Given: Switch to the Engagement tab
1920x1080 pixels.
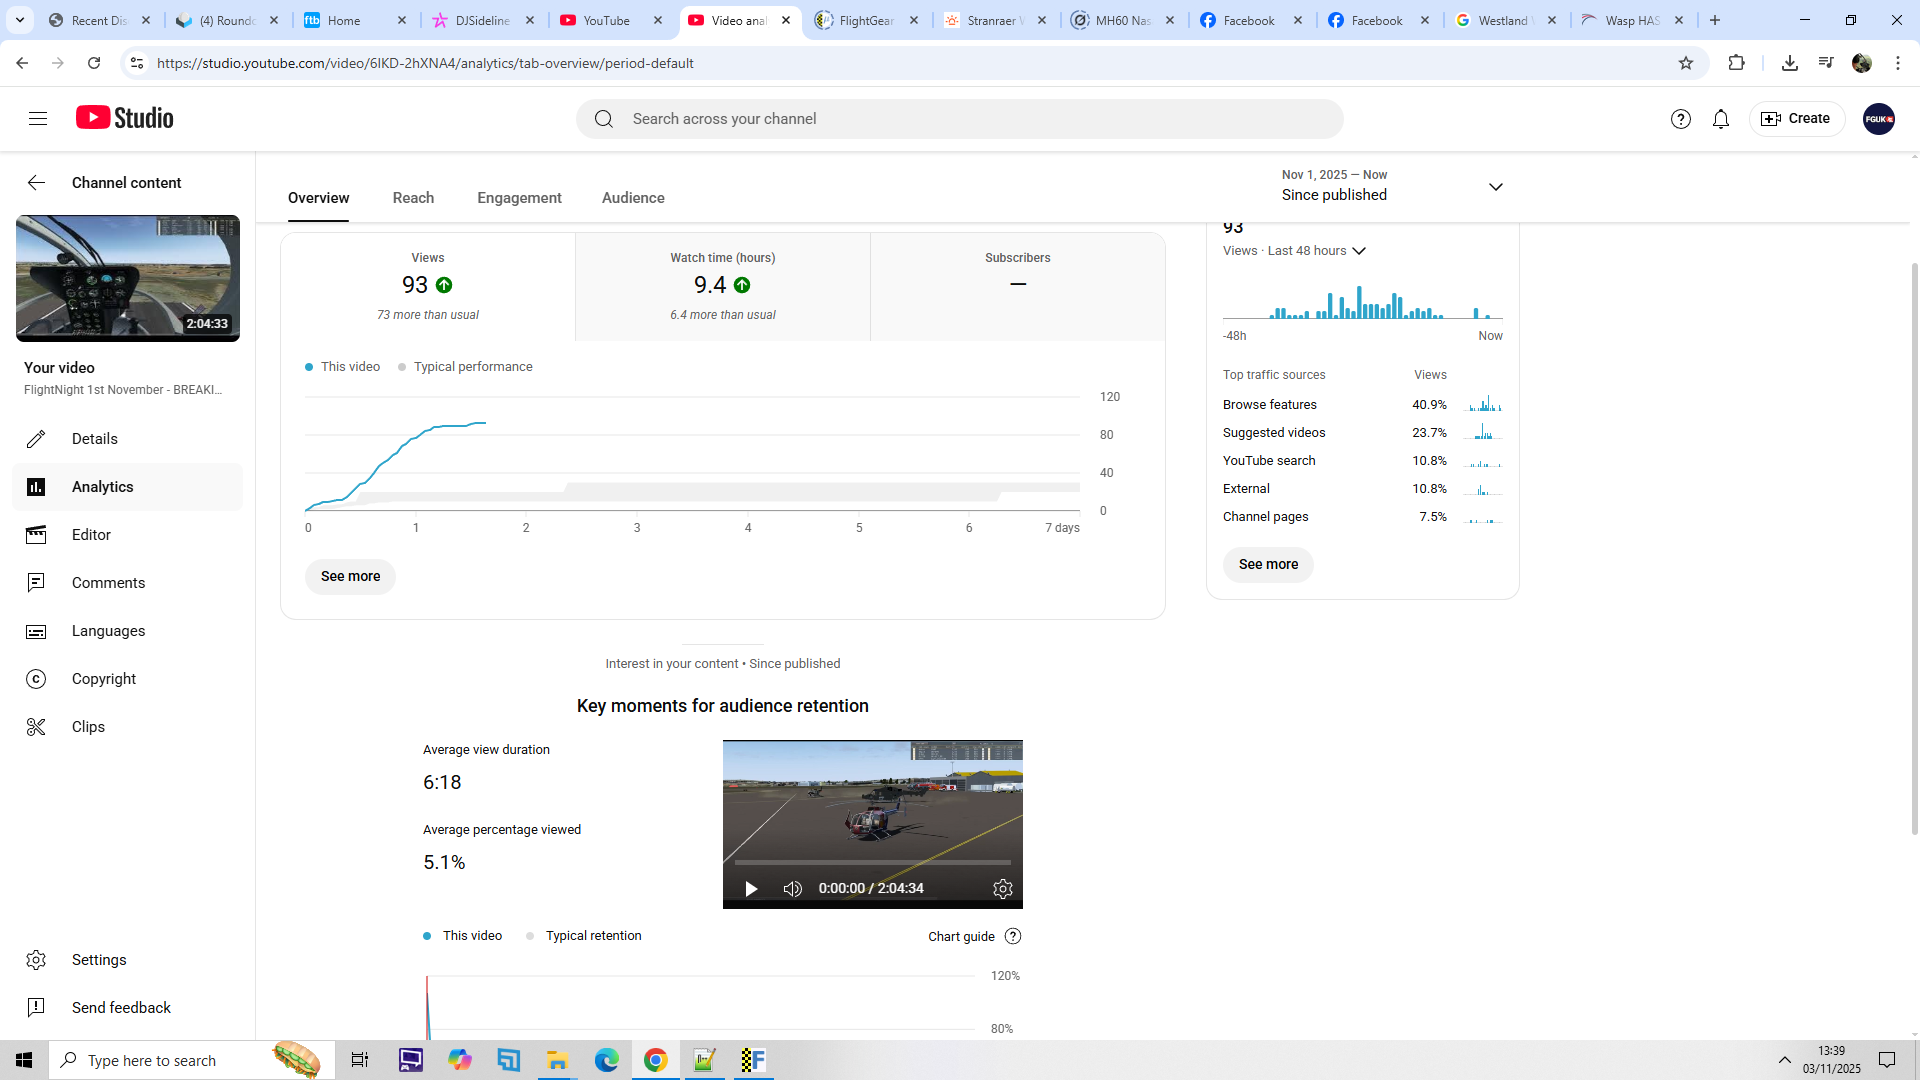Looking at the screenshot, I should coord(519,198).
